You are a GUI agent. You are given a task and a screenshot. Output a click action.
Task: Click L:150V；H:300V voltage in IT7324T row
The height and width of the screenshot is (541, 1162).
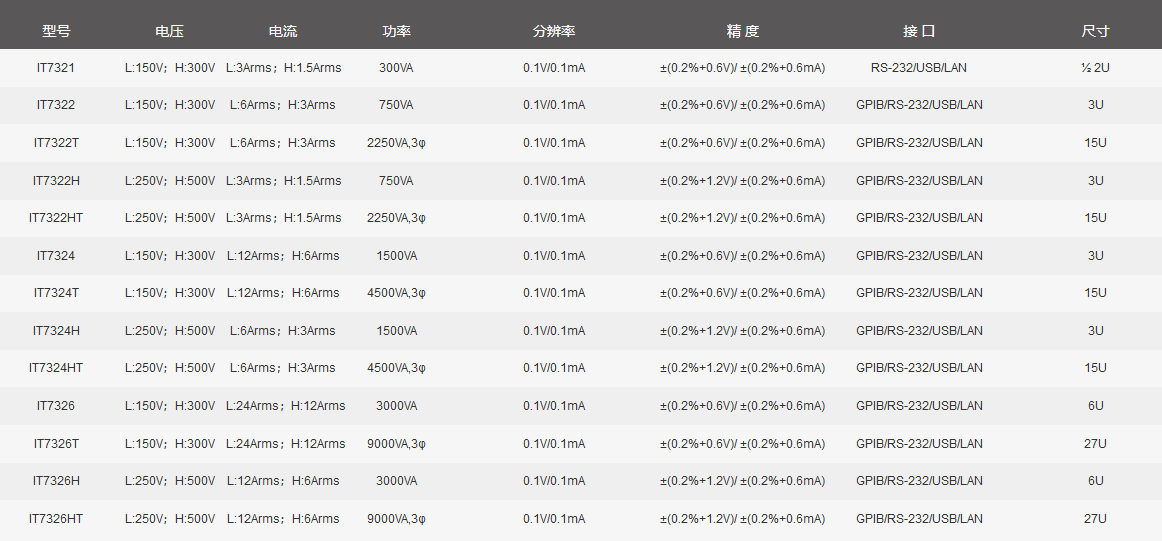point(170,293)
